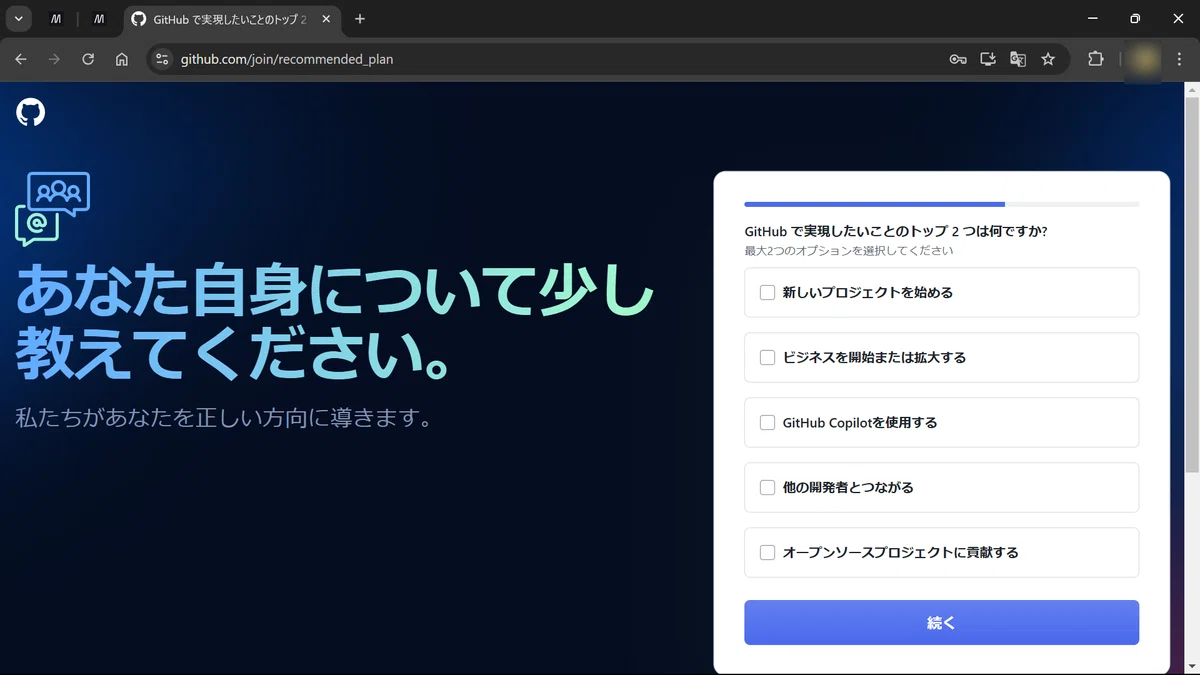1200x675 pixels.
Task: Open a new tab with the plus button
Action: point(360,19)
